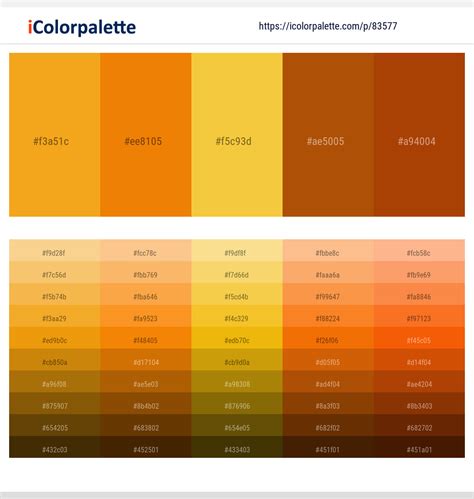Select the #683802 shade cell
This screenshot has width=474, height=499.
click(146, 425)
